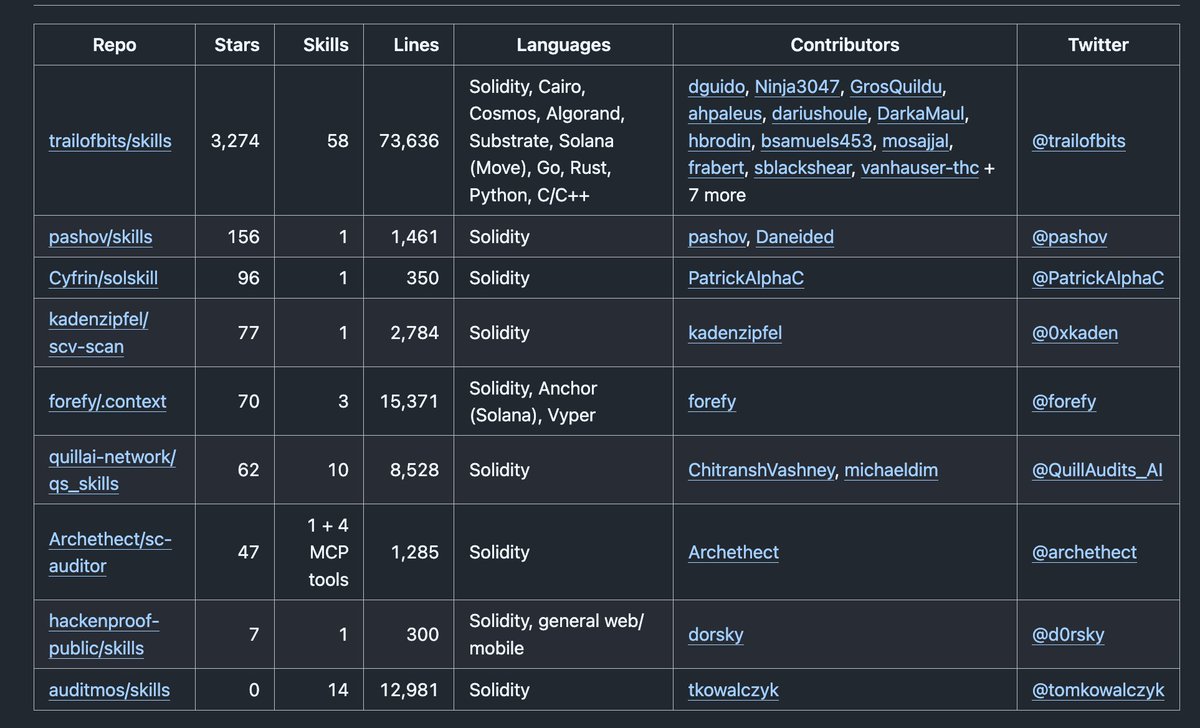
Task: Open the @0xkaden Twitter link
Action: (1076, 333)
